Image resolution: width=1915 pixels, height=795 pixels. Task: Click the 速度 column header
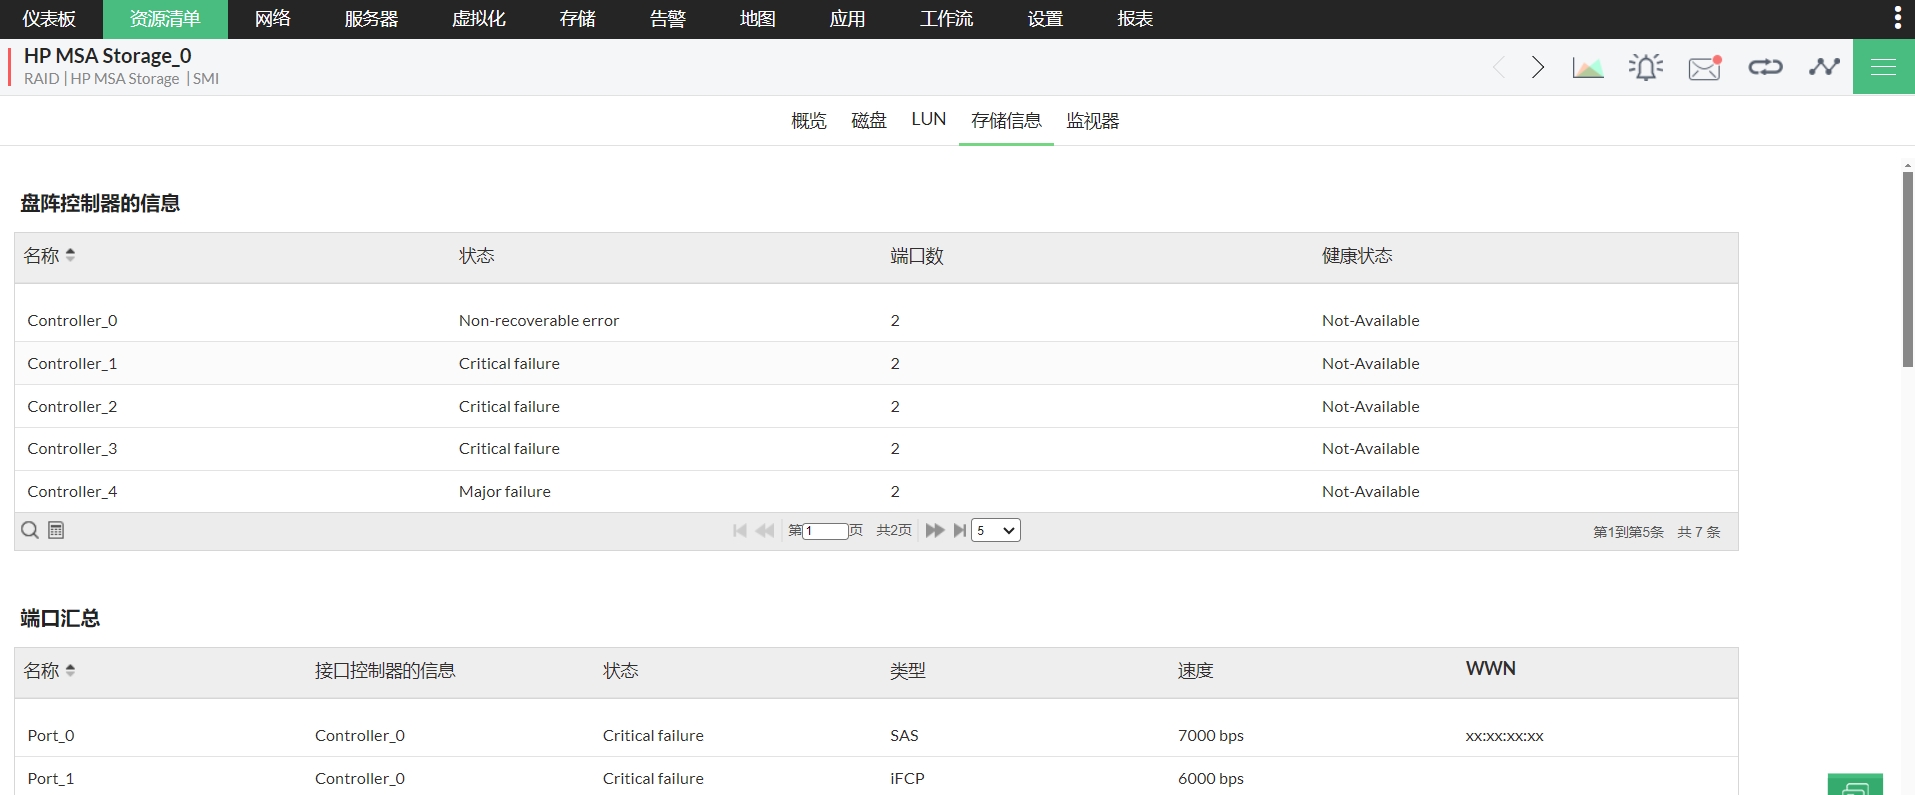(x=1196, y=671)
